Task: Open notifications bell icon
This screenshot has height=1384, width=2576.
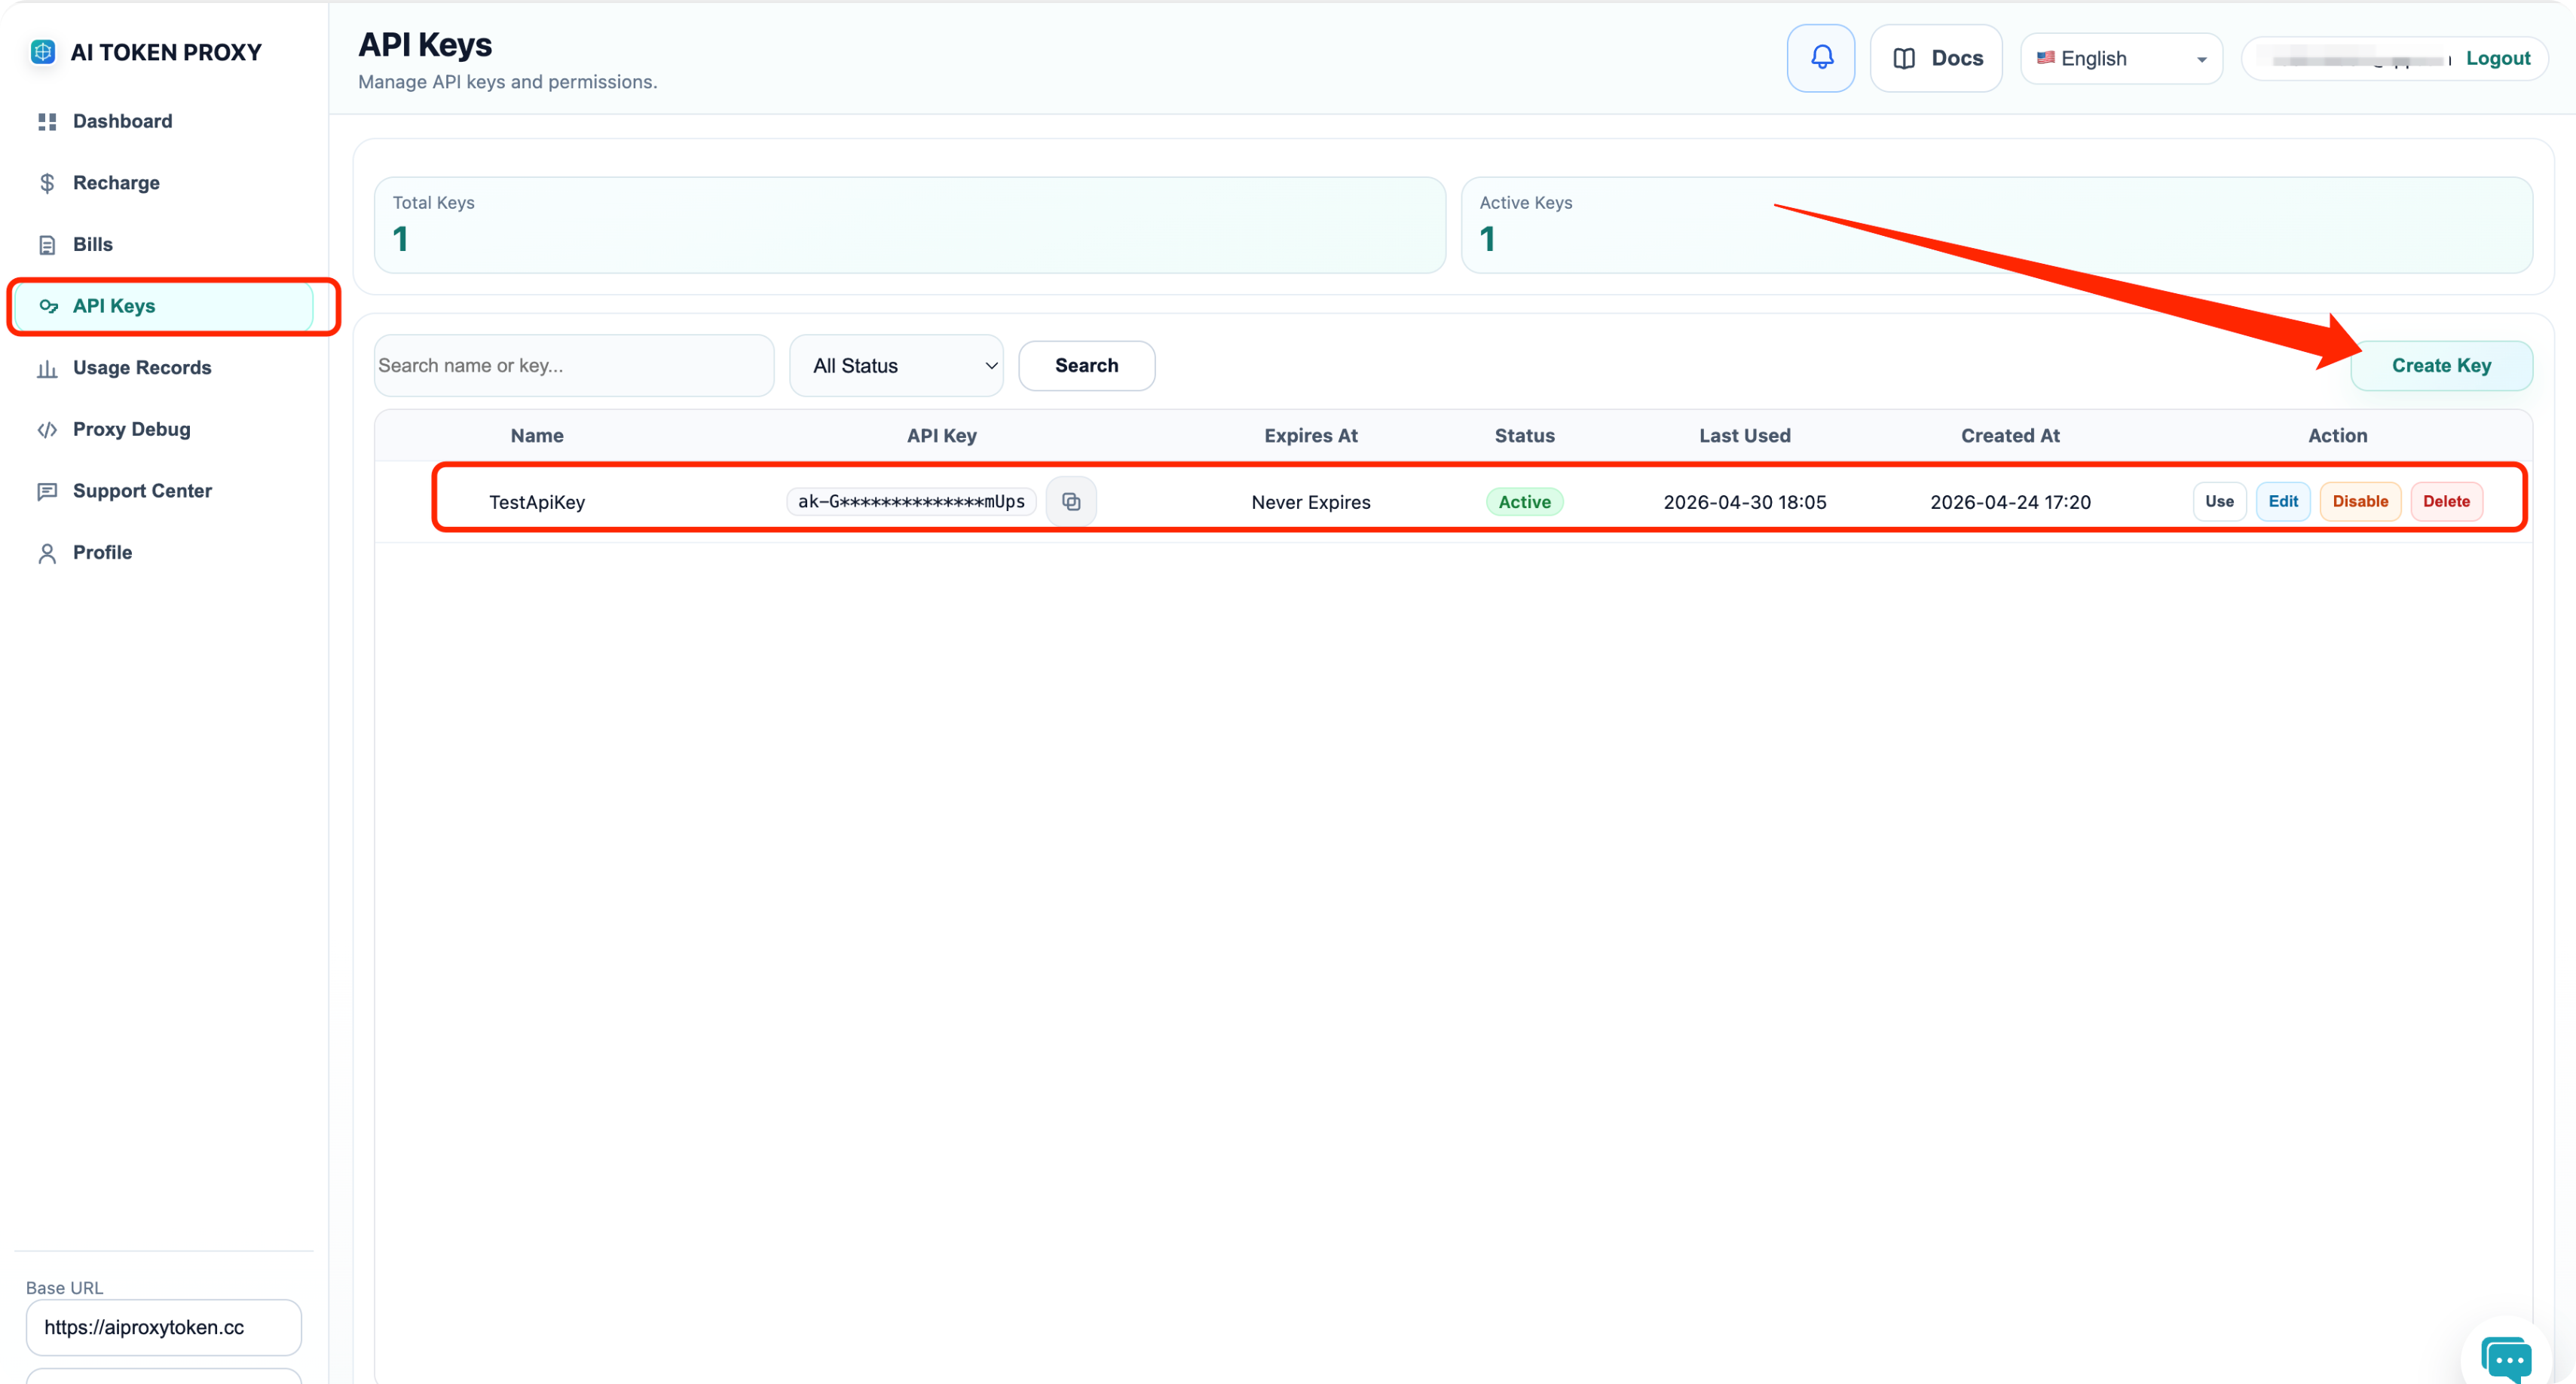Action: (1821, 58)
